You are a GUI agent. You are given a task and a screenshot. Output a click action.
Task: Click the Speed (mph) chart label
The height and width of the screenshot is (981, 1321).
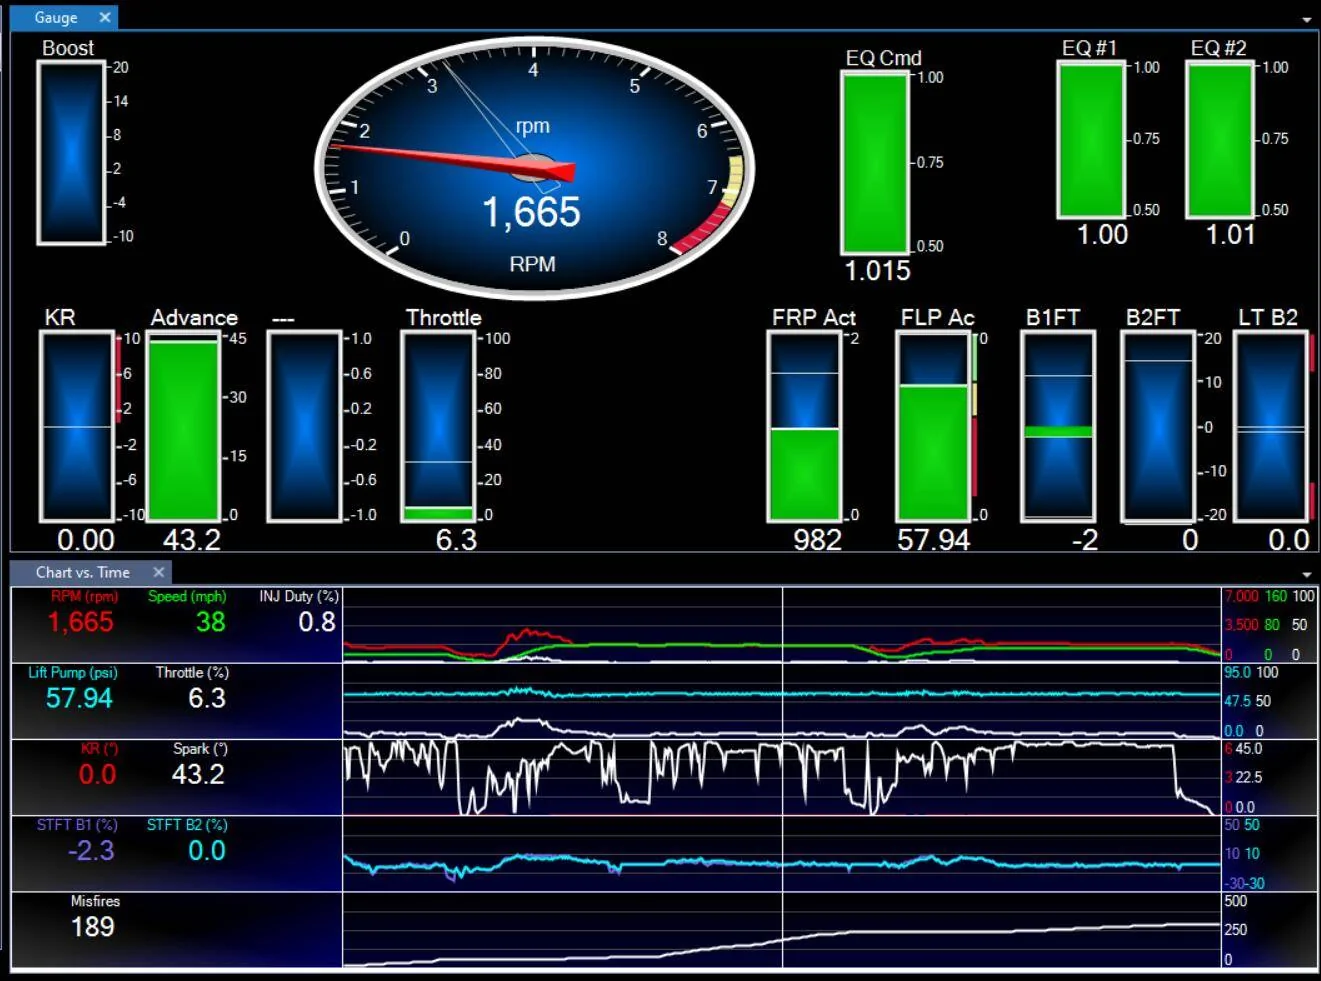click(x=187, y=596)
